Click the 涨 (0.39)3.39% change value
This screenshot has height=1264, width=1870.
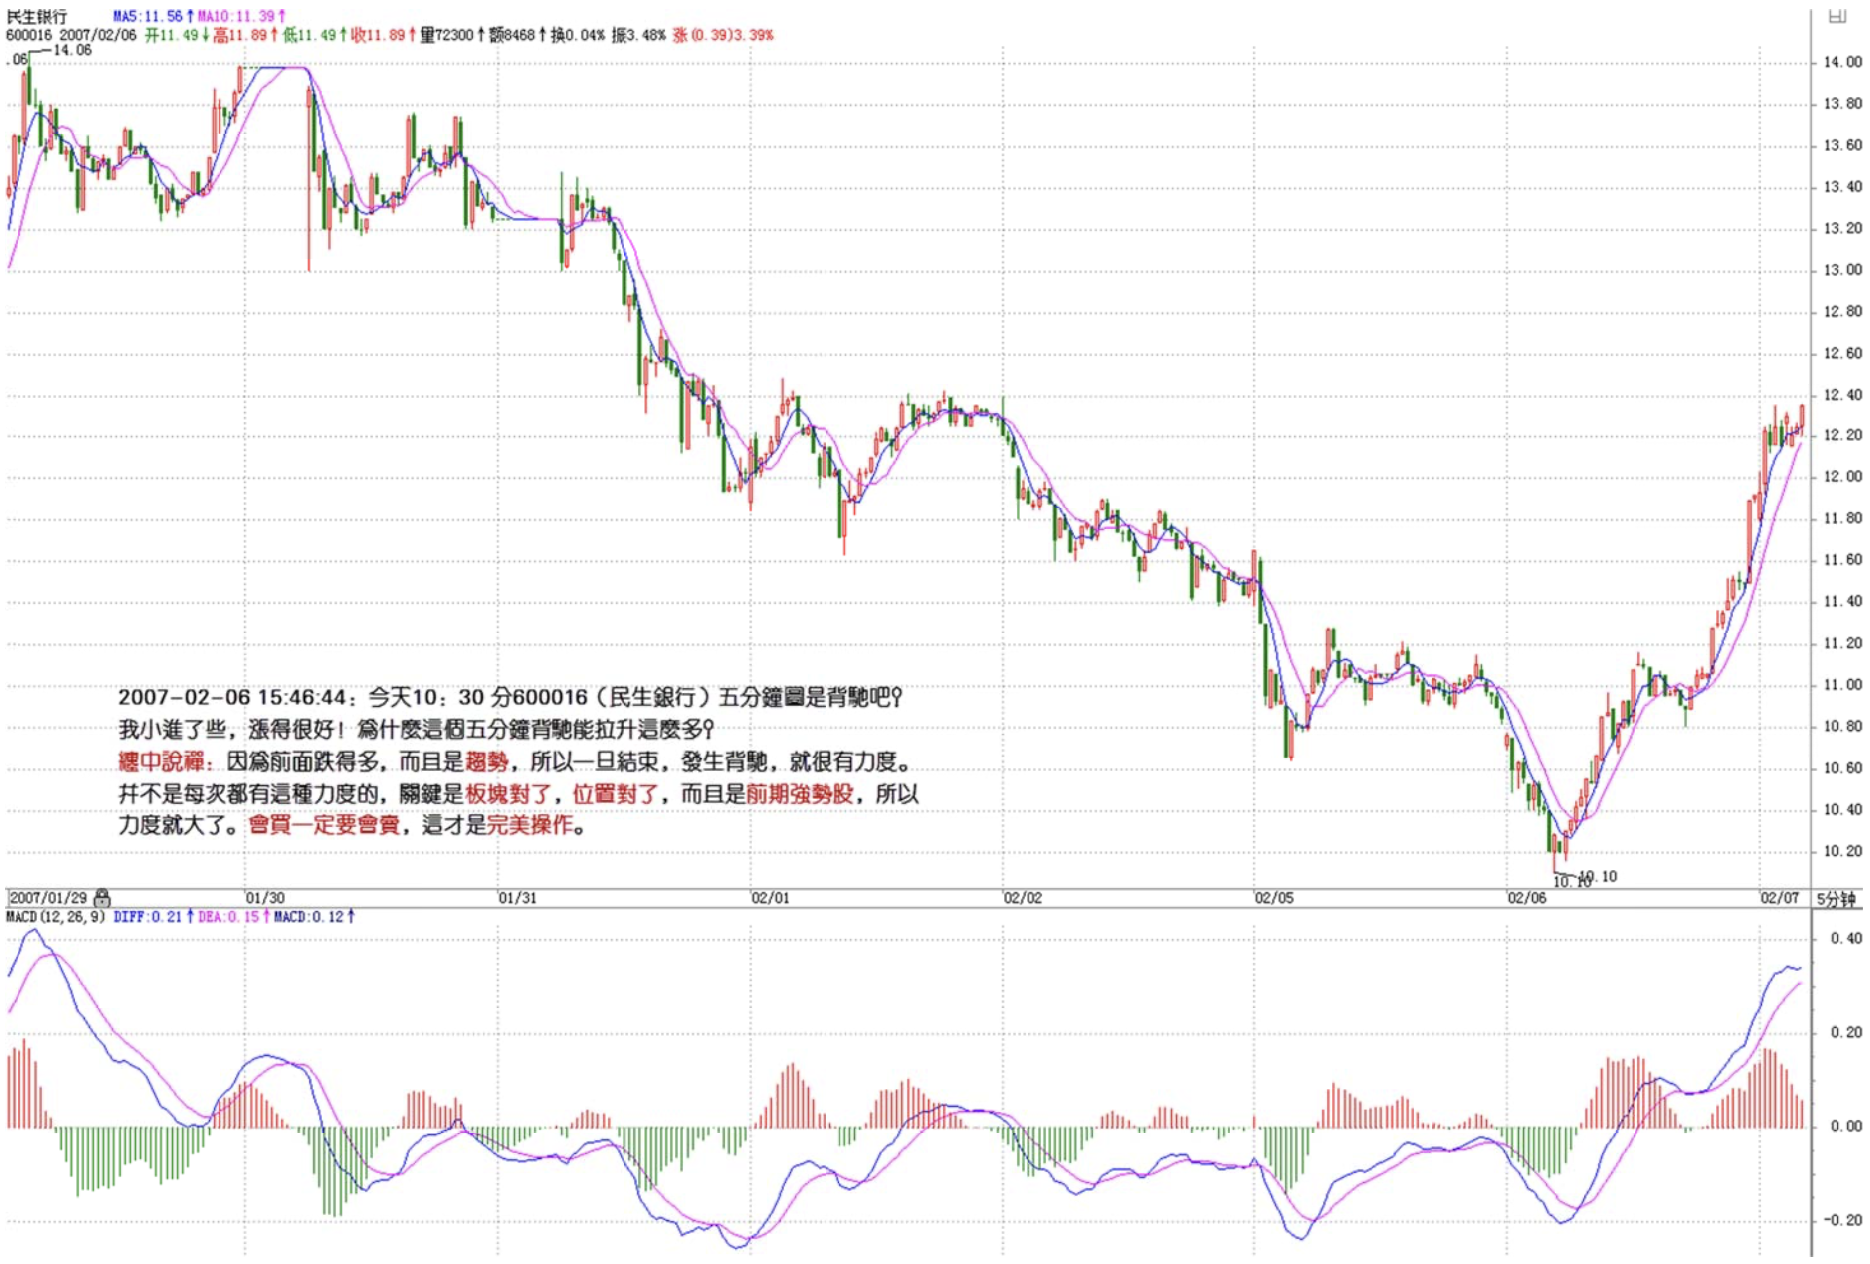pyautogui.click(x=723, y=35)
